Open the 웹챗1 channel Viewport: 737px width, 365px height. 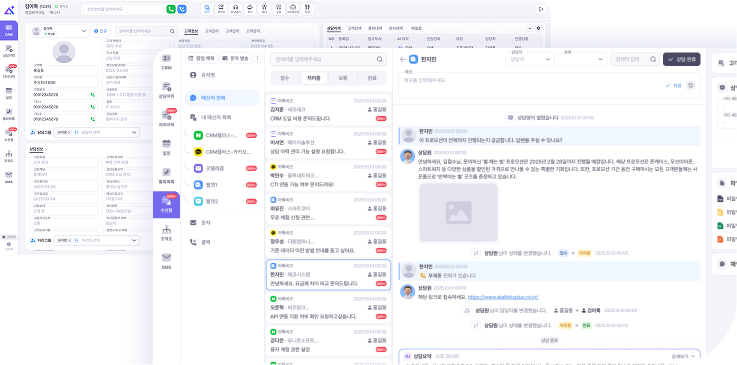tap(225, 185)
